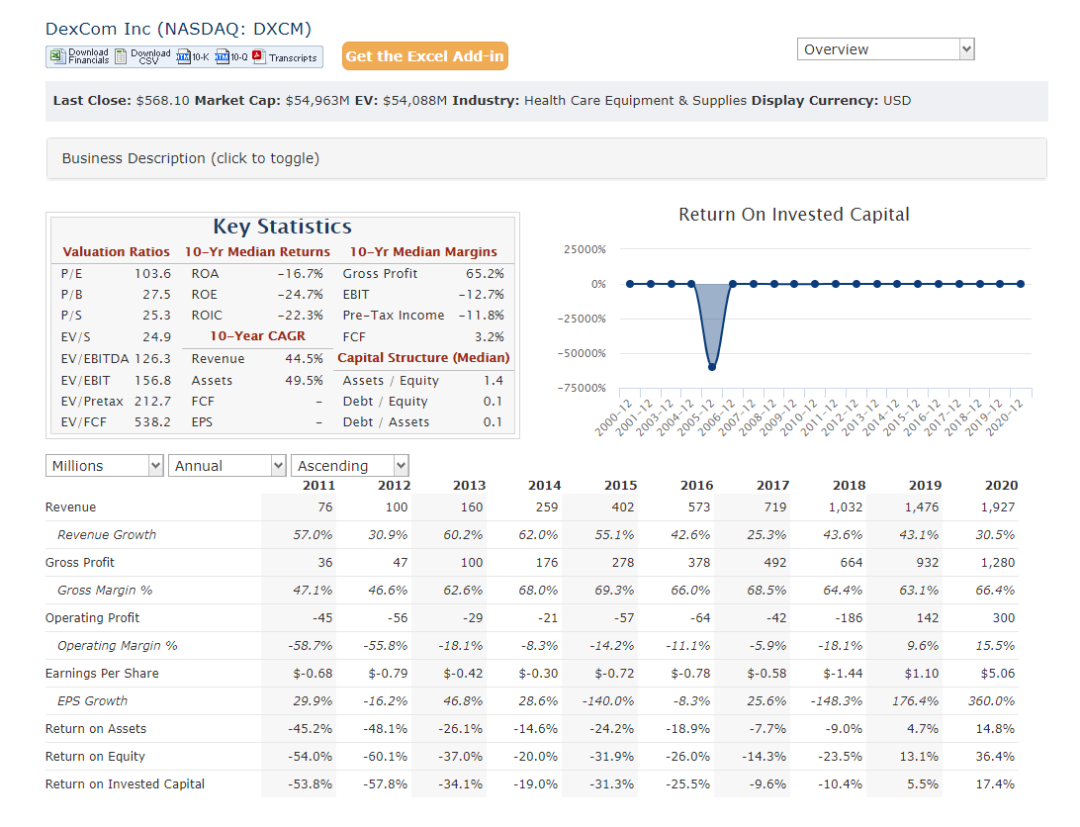
Task: Click the 2019 operating profit value 142
Action: pos(927,618)
